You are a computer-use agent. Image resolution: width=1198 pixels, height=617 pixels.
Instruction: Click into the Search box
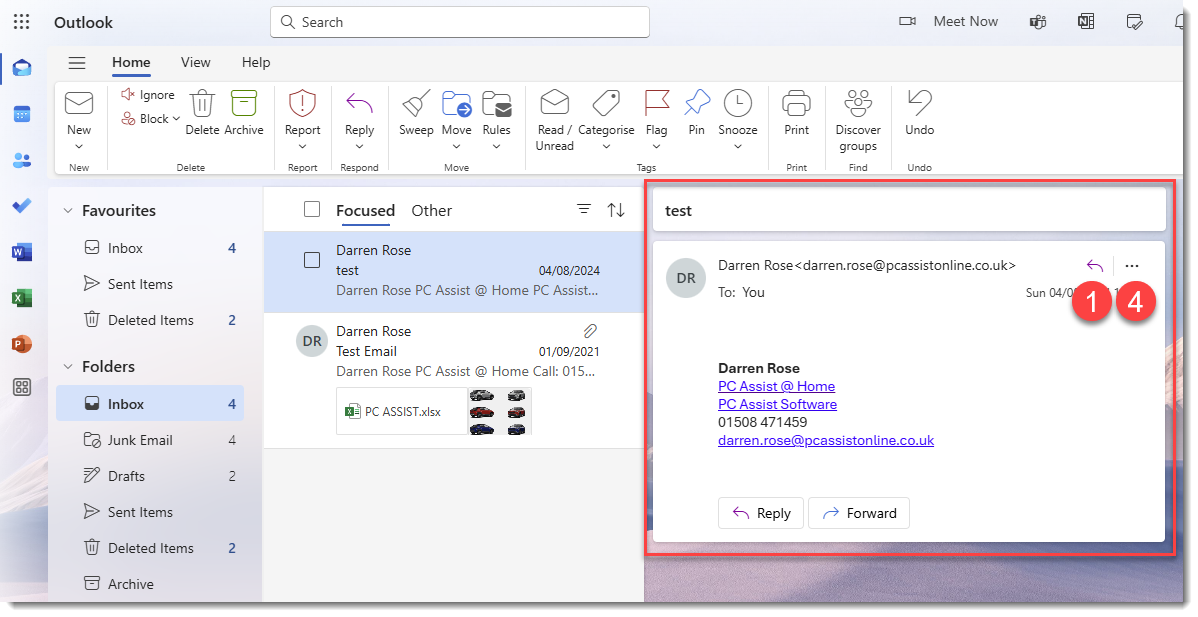[x=460, y=22]
